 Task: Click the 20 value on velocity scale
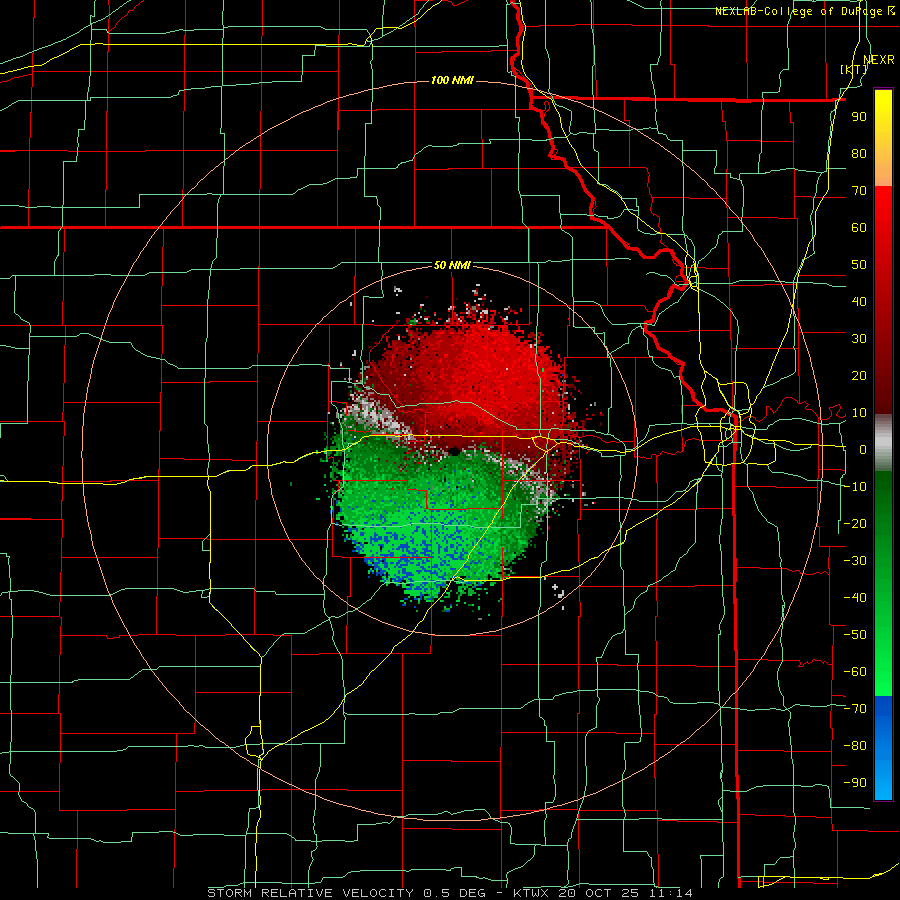coord(859,375)
